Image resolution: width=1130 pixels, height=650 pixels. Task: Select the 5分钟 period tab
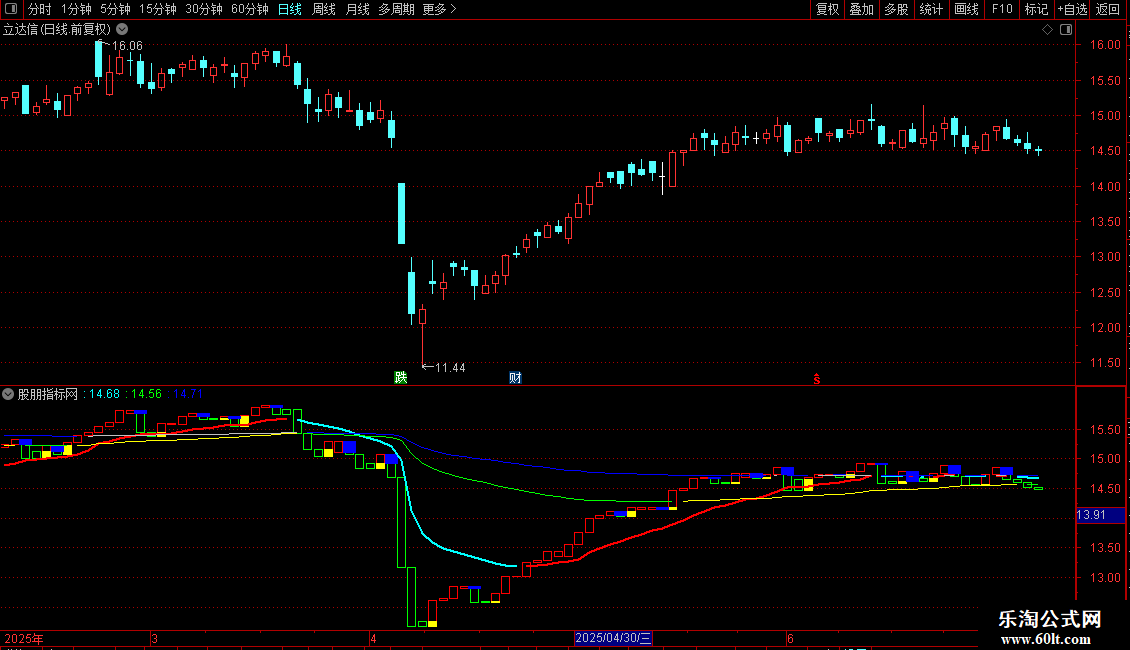(115, 9)
